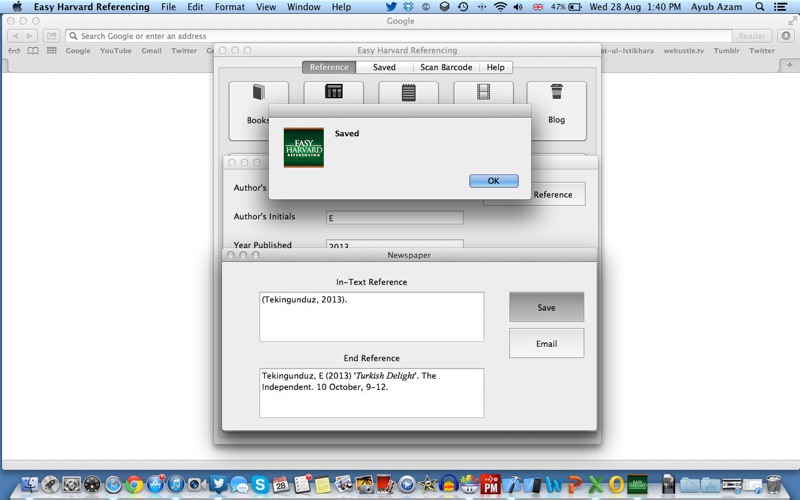The image size is (800, 500).
Task: Click the Year Published field
Action: tap(394, 244)
